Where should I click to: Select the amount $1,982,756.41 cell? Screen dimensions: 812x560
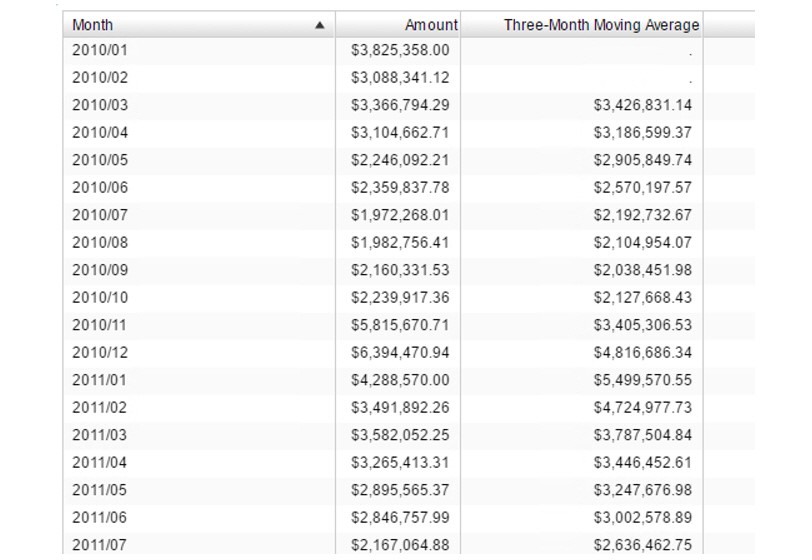coord(400,242)
